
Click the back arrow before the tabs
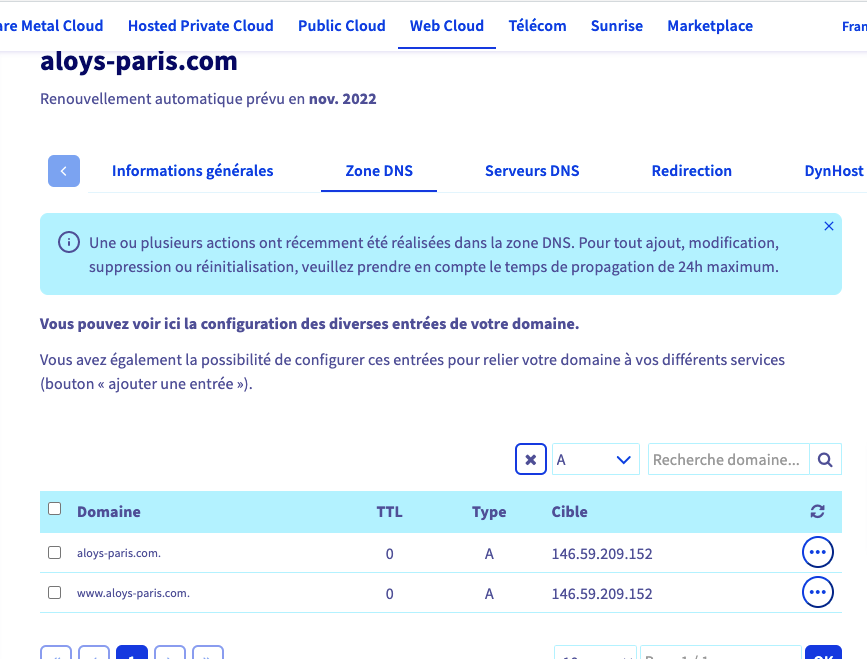tap(64, 171)
